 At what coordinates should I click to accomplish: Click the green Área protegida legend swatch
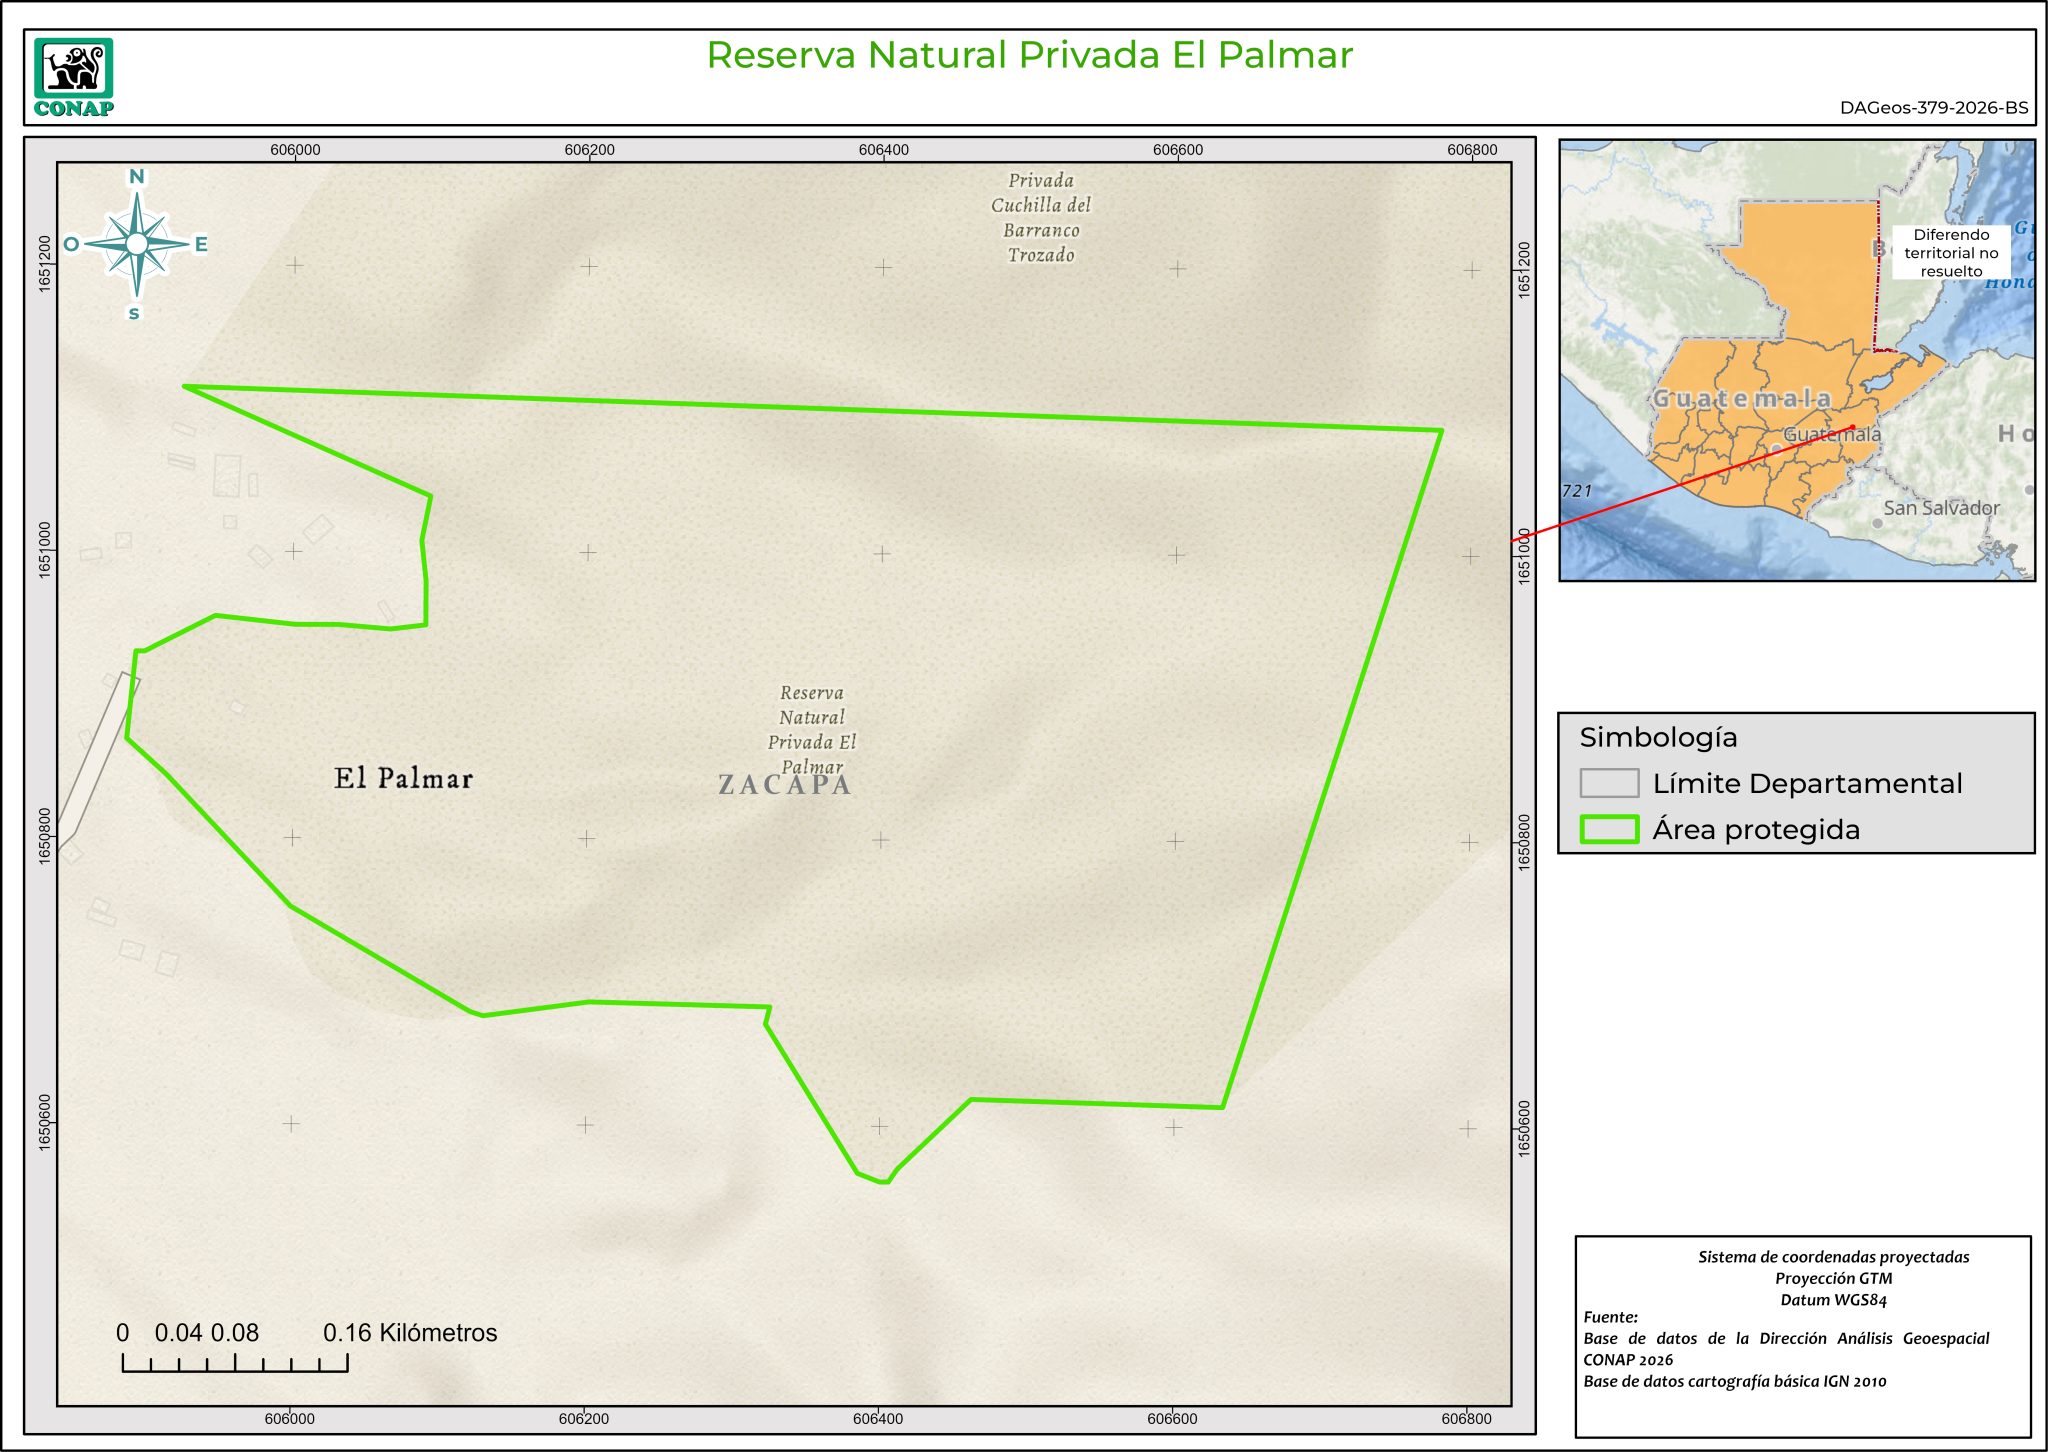(x=1608, y=829)
